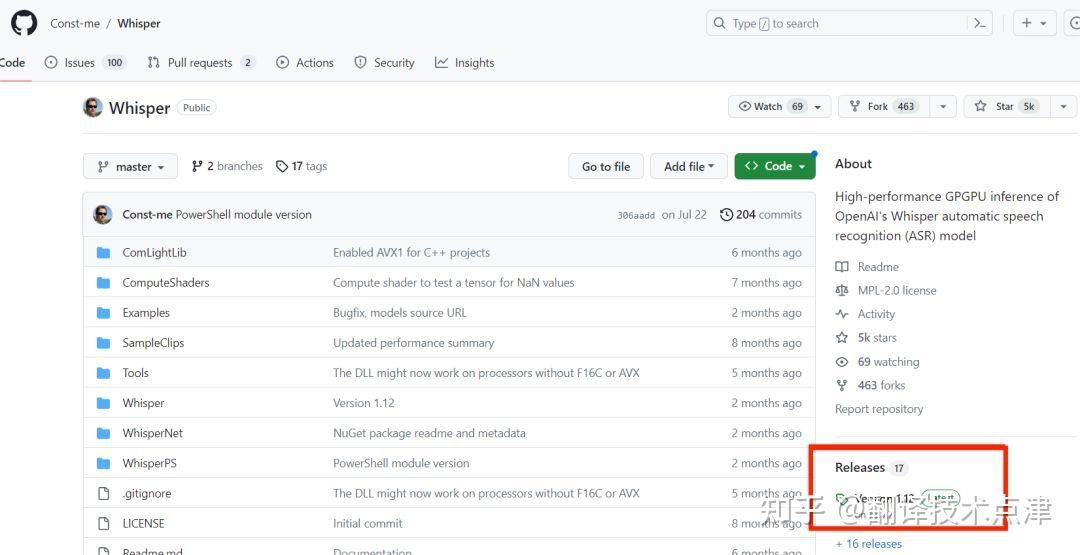The image size is (1080, 555).
Task: Switch to the Pull requests tab
Action: (201, 63)
